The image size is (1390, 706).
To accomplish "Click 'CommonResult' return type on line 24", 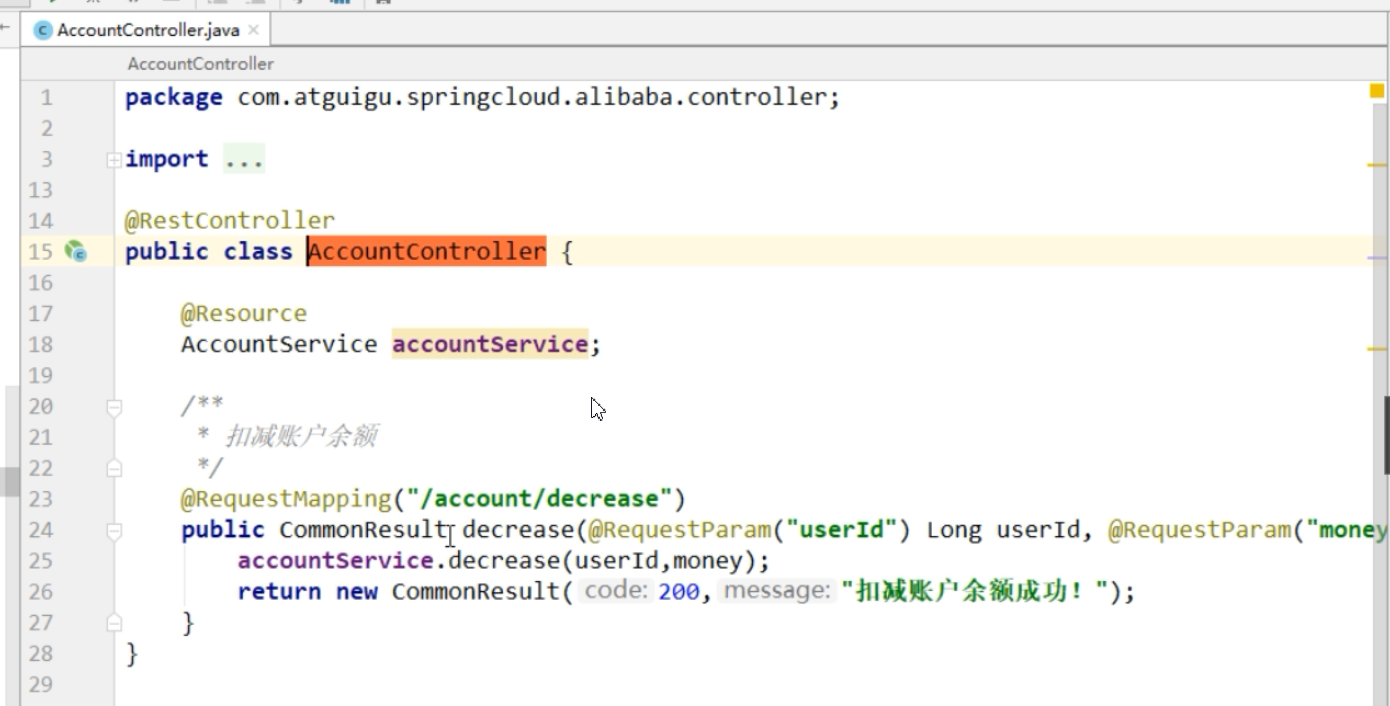I will pos(363,530).
